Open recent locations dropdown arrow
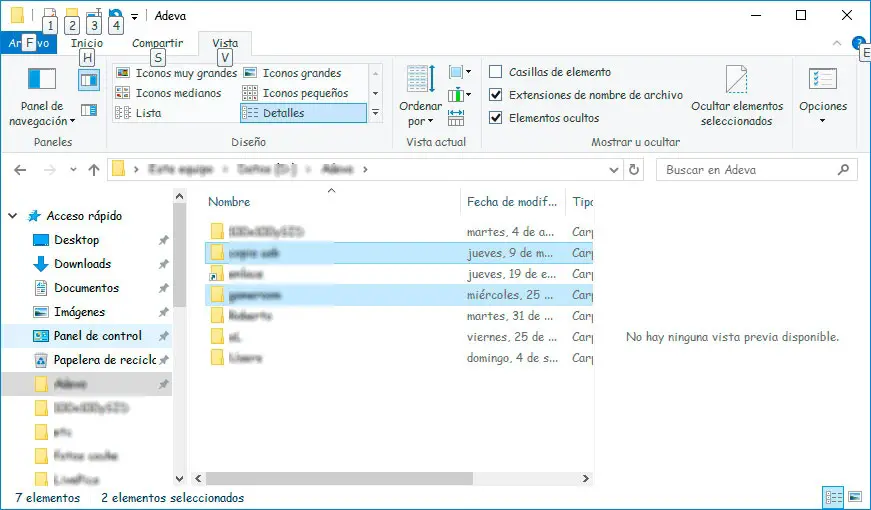The height and width of the screenshot is (510, 871). 73,170
